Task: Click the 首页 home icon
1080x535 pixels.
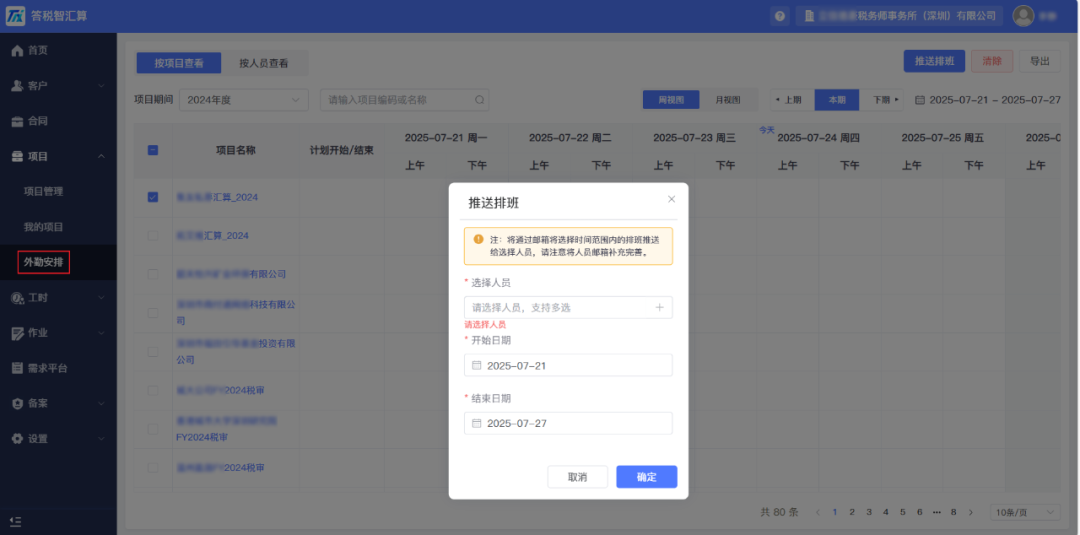Action: pos(18,50)
